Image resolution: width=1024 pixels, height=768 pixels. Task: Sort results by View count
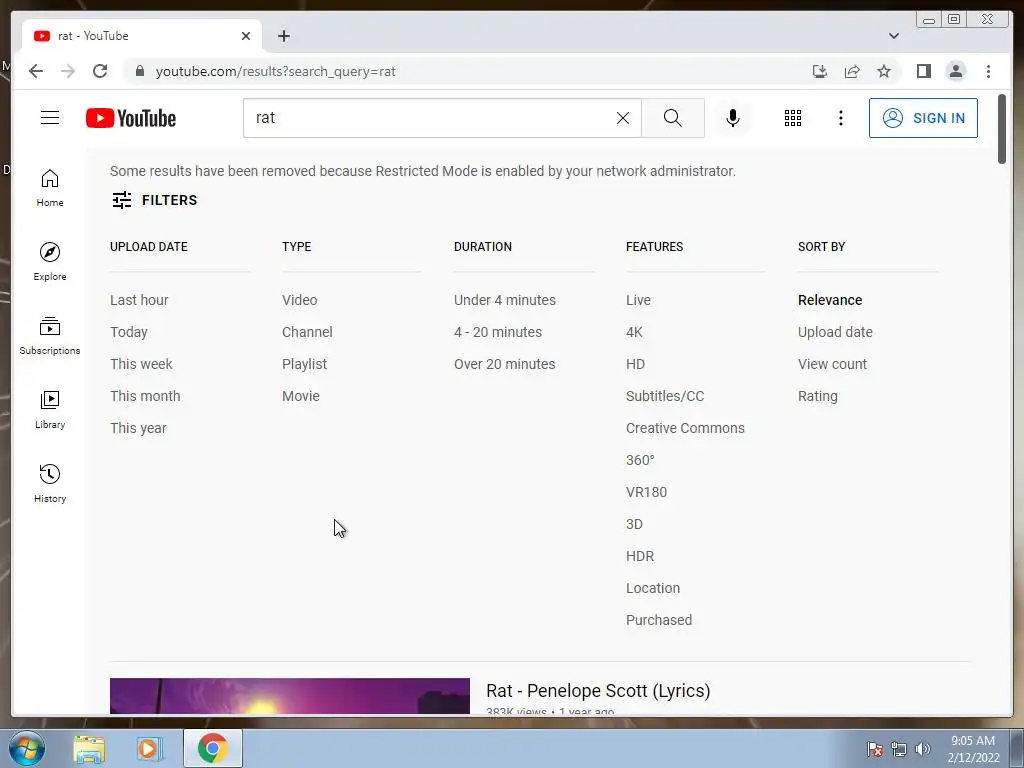[833, 364]
